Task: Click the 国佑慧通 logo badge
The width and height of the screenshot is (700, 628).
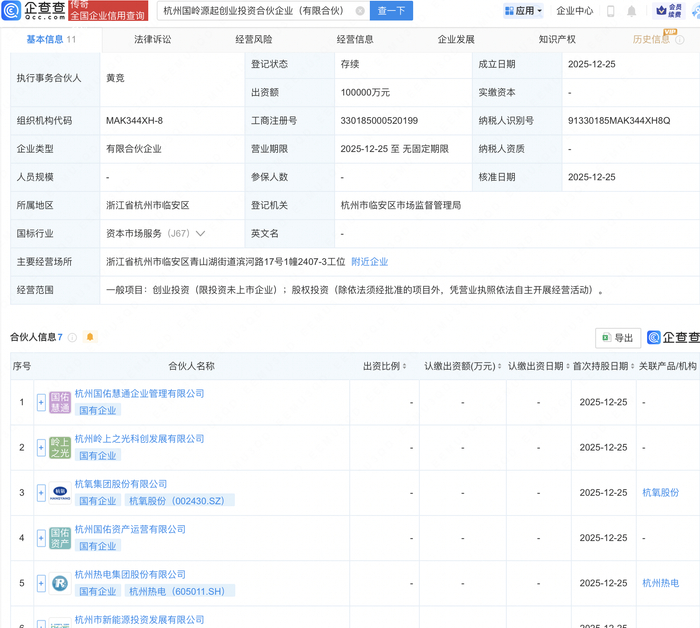Action: 59,402
